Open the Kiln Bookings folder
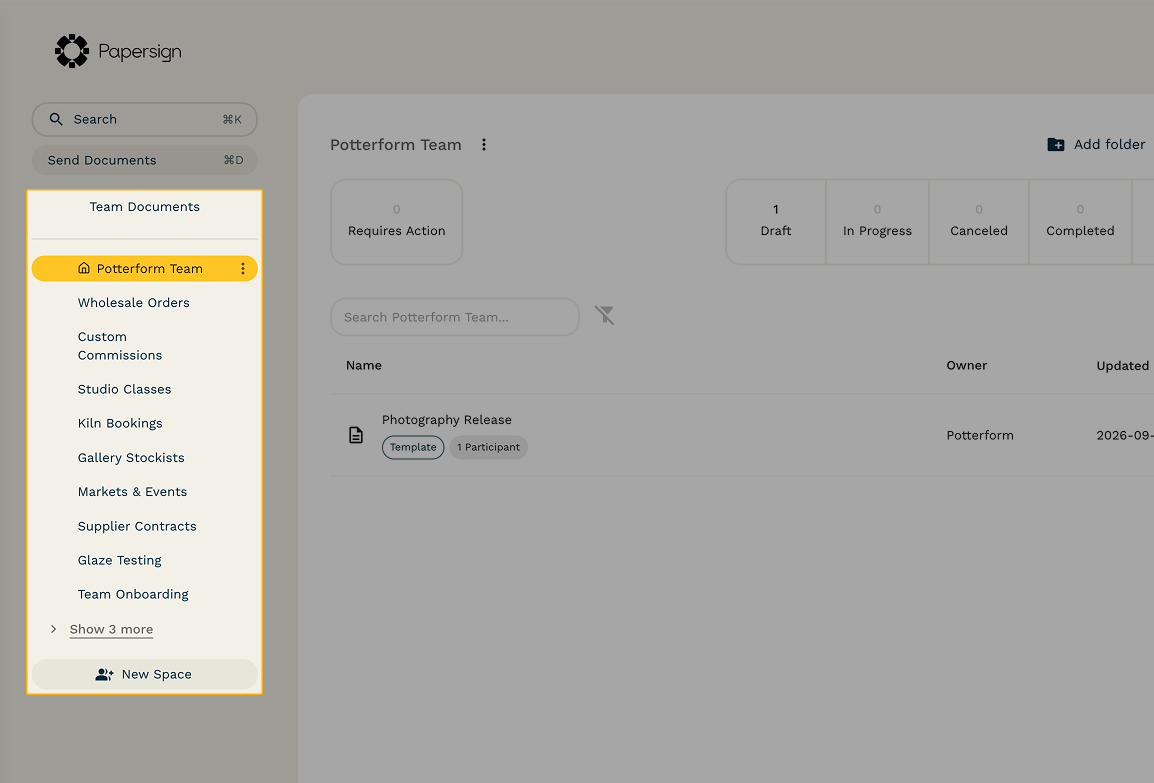Image resolution: width=1154 pixels, height=783 pixels. click(120, 423)
